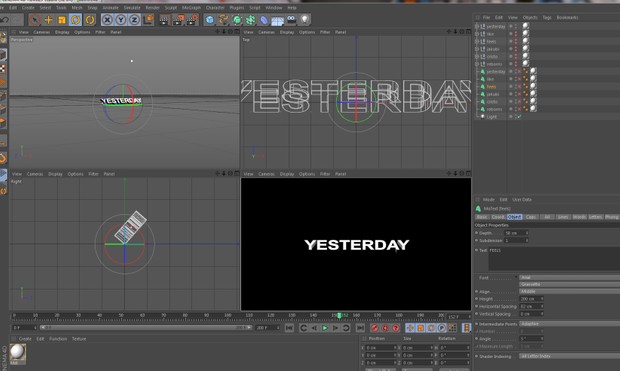Open the green array modeling icon
This screenshot has height=371, width=620.
pos(250,19)
